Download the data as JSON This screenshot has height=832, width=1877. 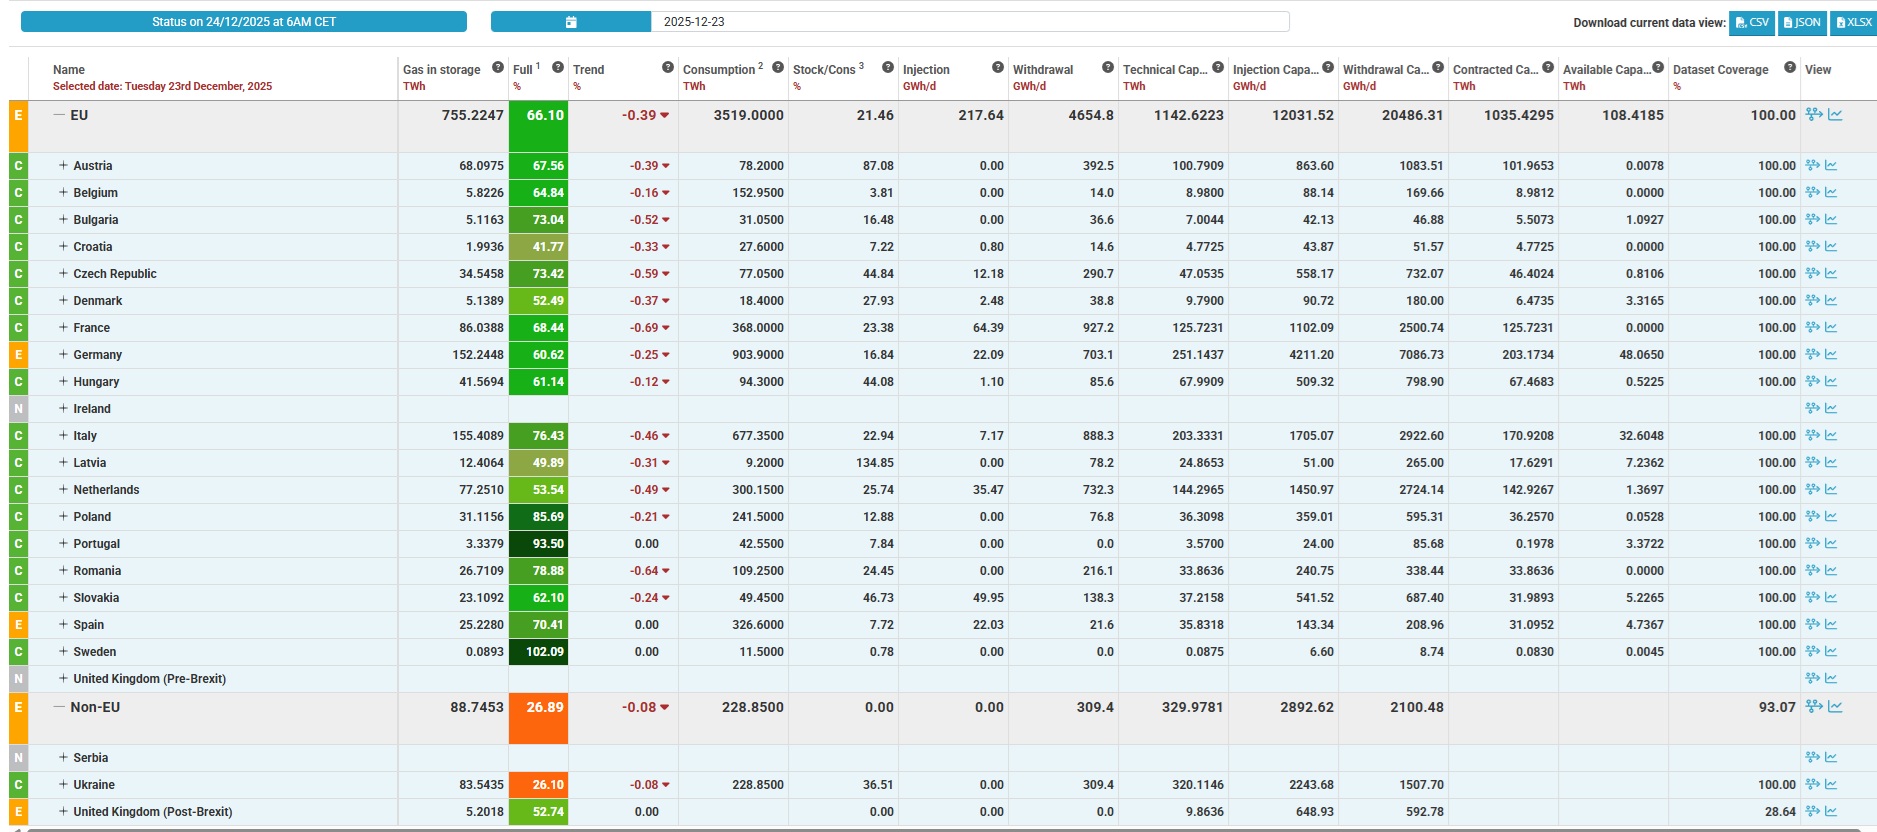tap(1802, 23)
